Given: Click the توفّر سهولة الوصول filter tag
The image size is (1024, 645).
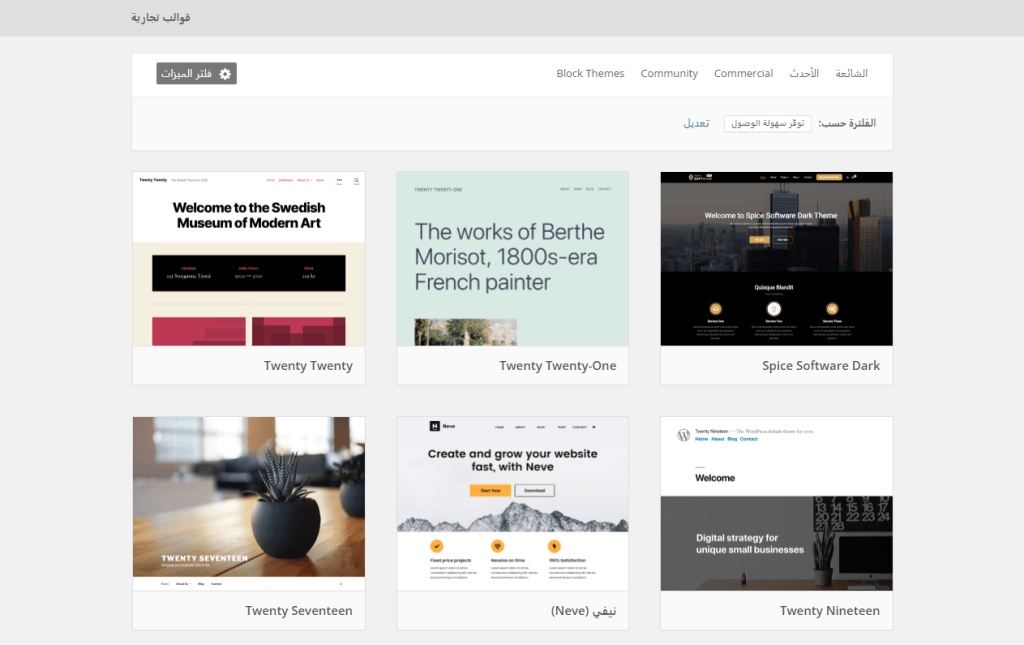Looking at the screenshot, I should [x=768, y=124].
